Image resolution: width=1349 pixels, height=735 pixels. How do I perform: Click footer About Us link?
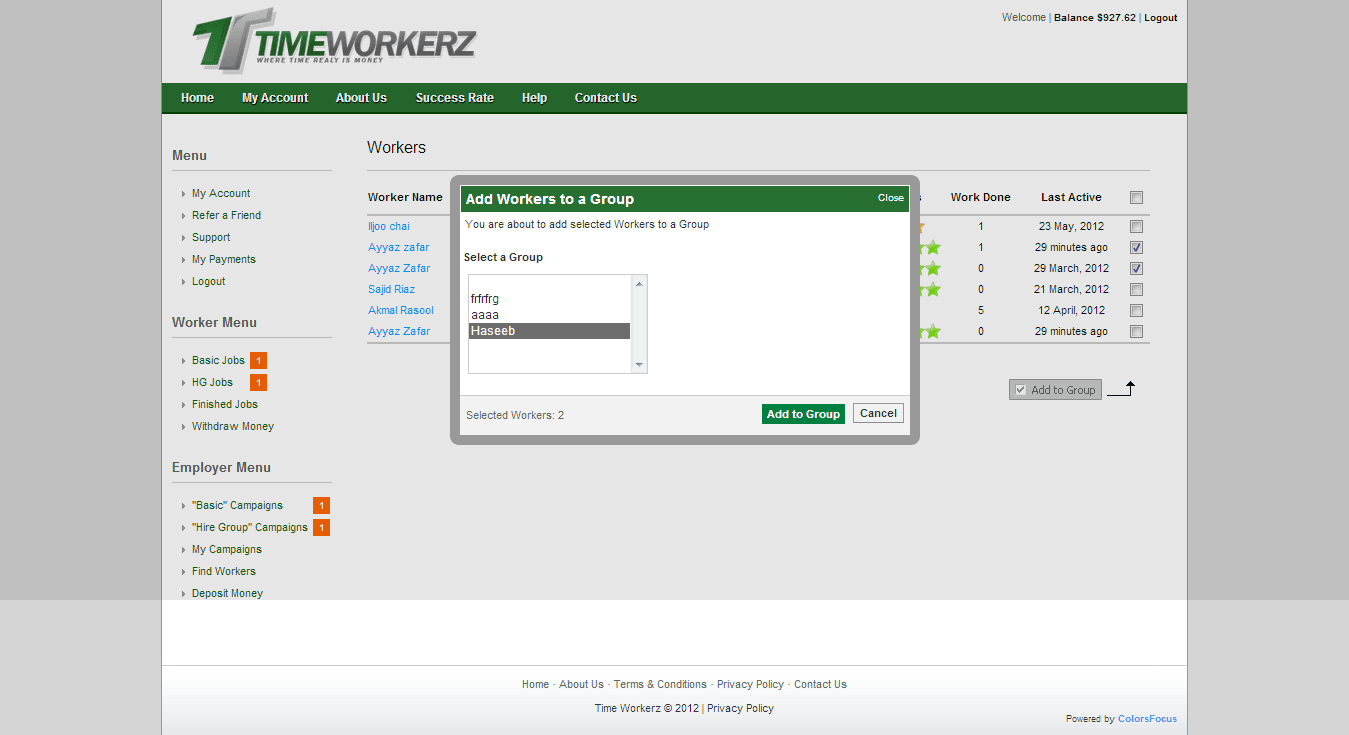click(581, 685)
